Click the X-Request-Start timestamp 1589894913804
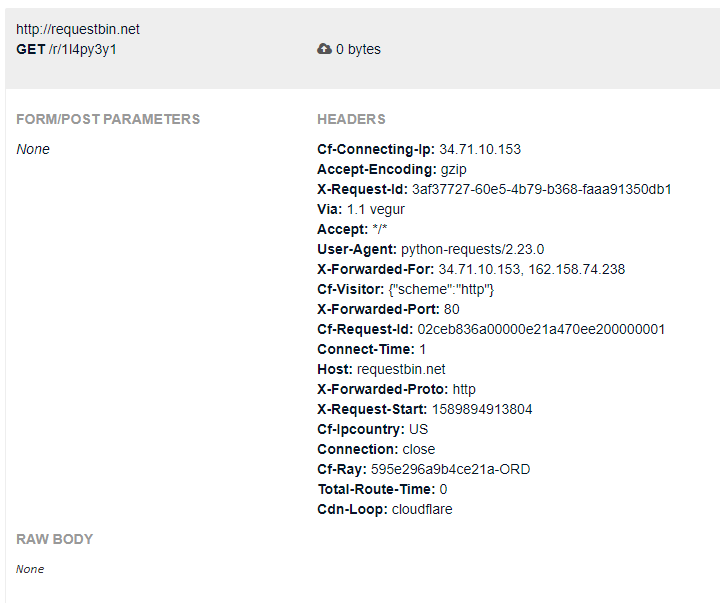Screen dimensions: 720x603 click(482, 409)
